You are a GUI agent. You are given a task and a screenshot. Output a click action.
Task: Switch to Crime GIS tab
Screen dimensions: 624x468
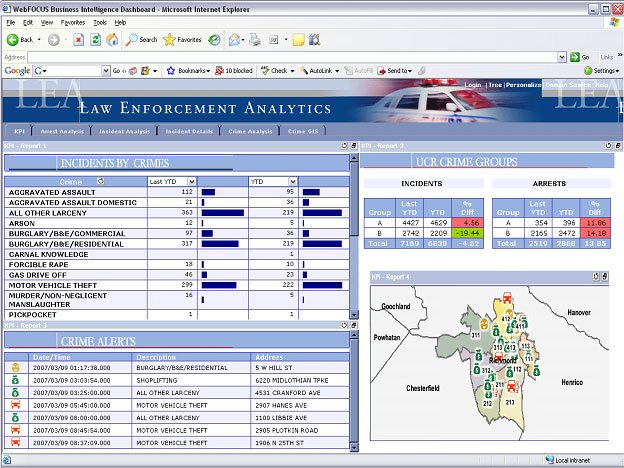(303, 131)
